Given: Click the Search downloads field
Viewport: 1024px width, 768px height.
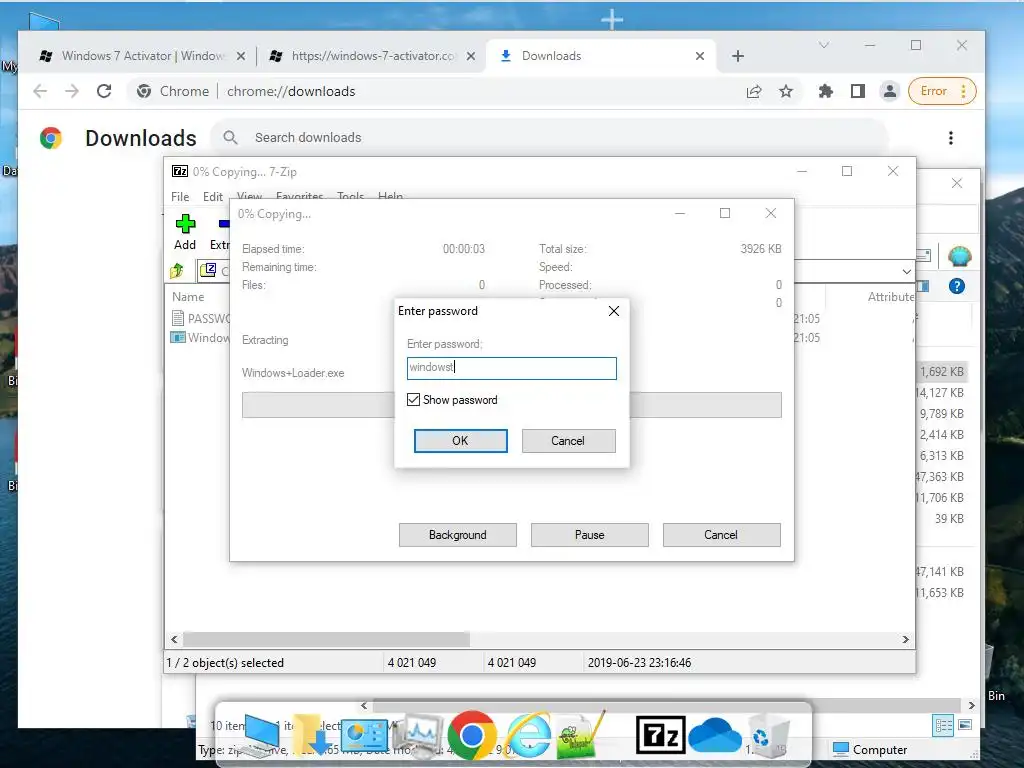Looking at the screenshot, I should 549,138.
